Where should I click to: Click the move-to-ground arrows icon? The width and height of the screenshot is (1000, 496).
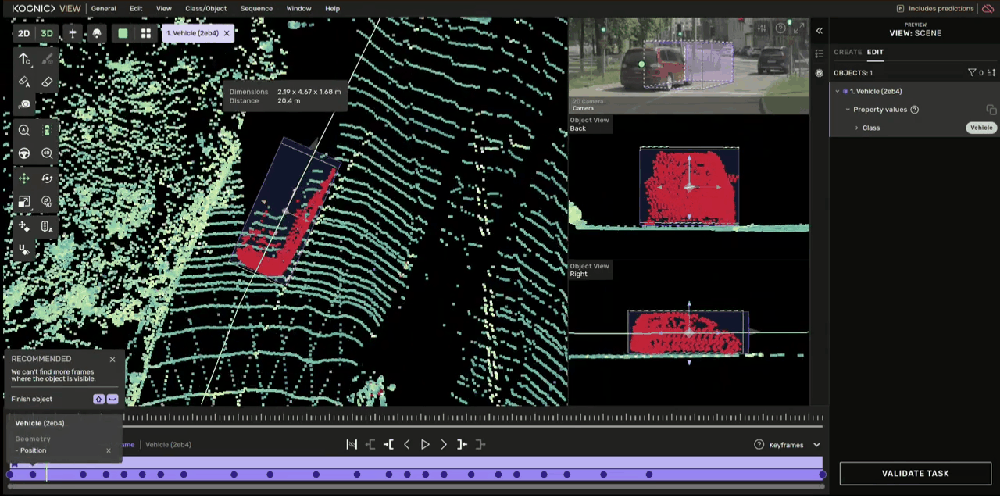tap(24, 226)
